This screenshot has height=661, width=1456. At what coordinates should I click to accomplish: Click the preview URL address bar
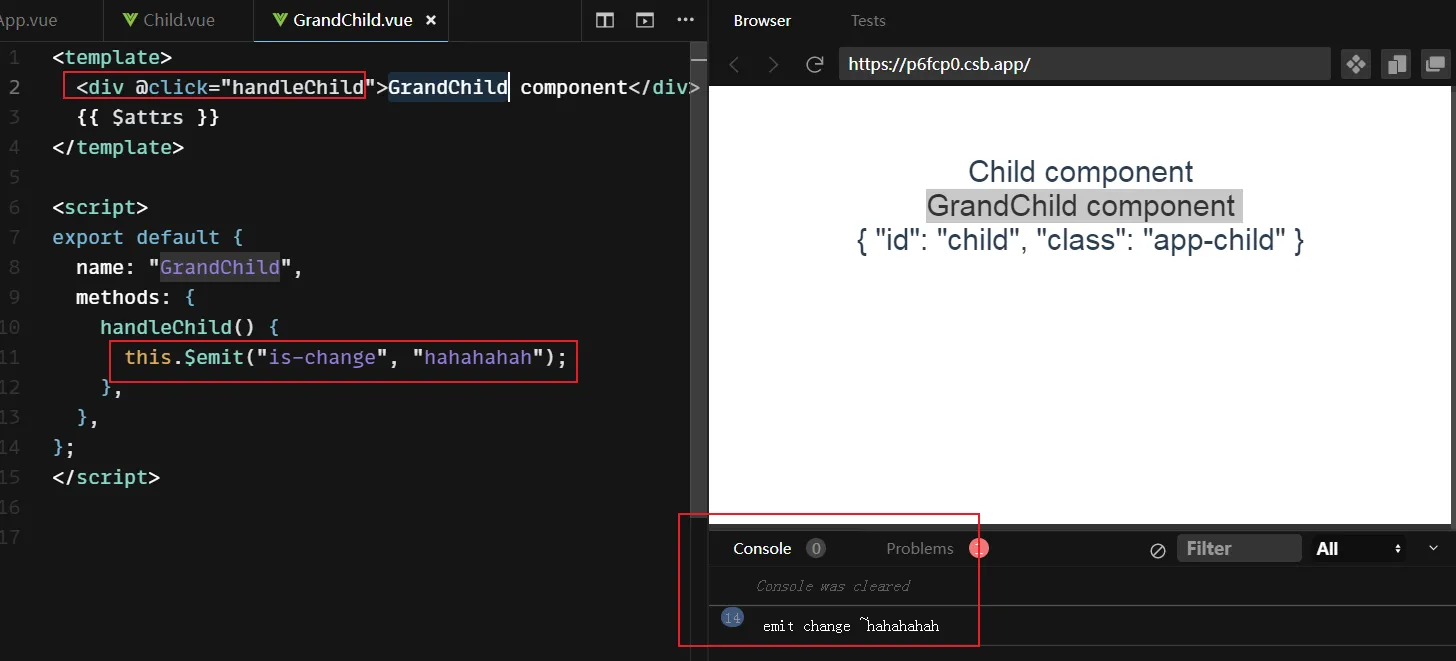click(1087, 65)
